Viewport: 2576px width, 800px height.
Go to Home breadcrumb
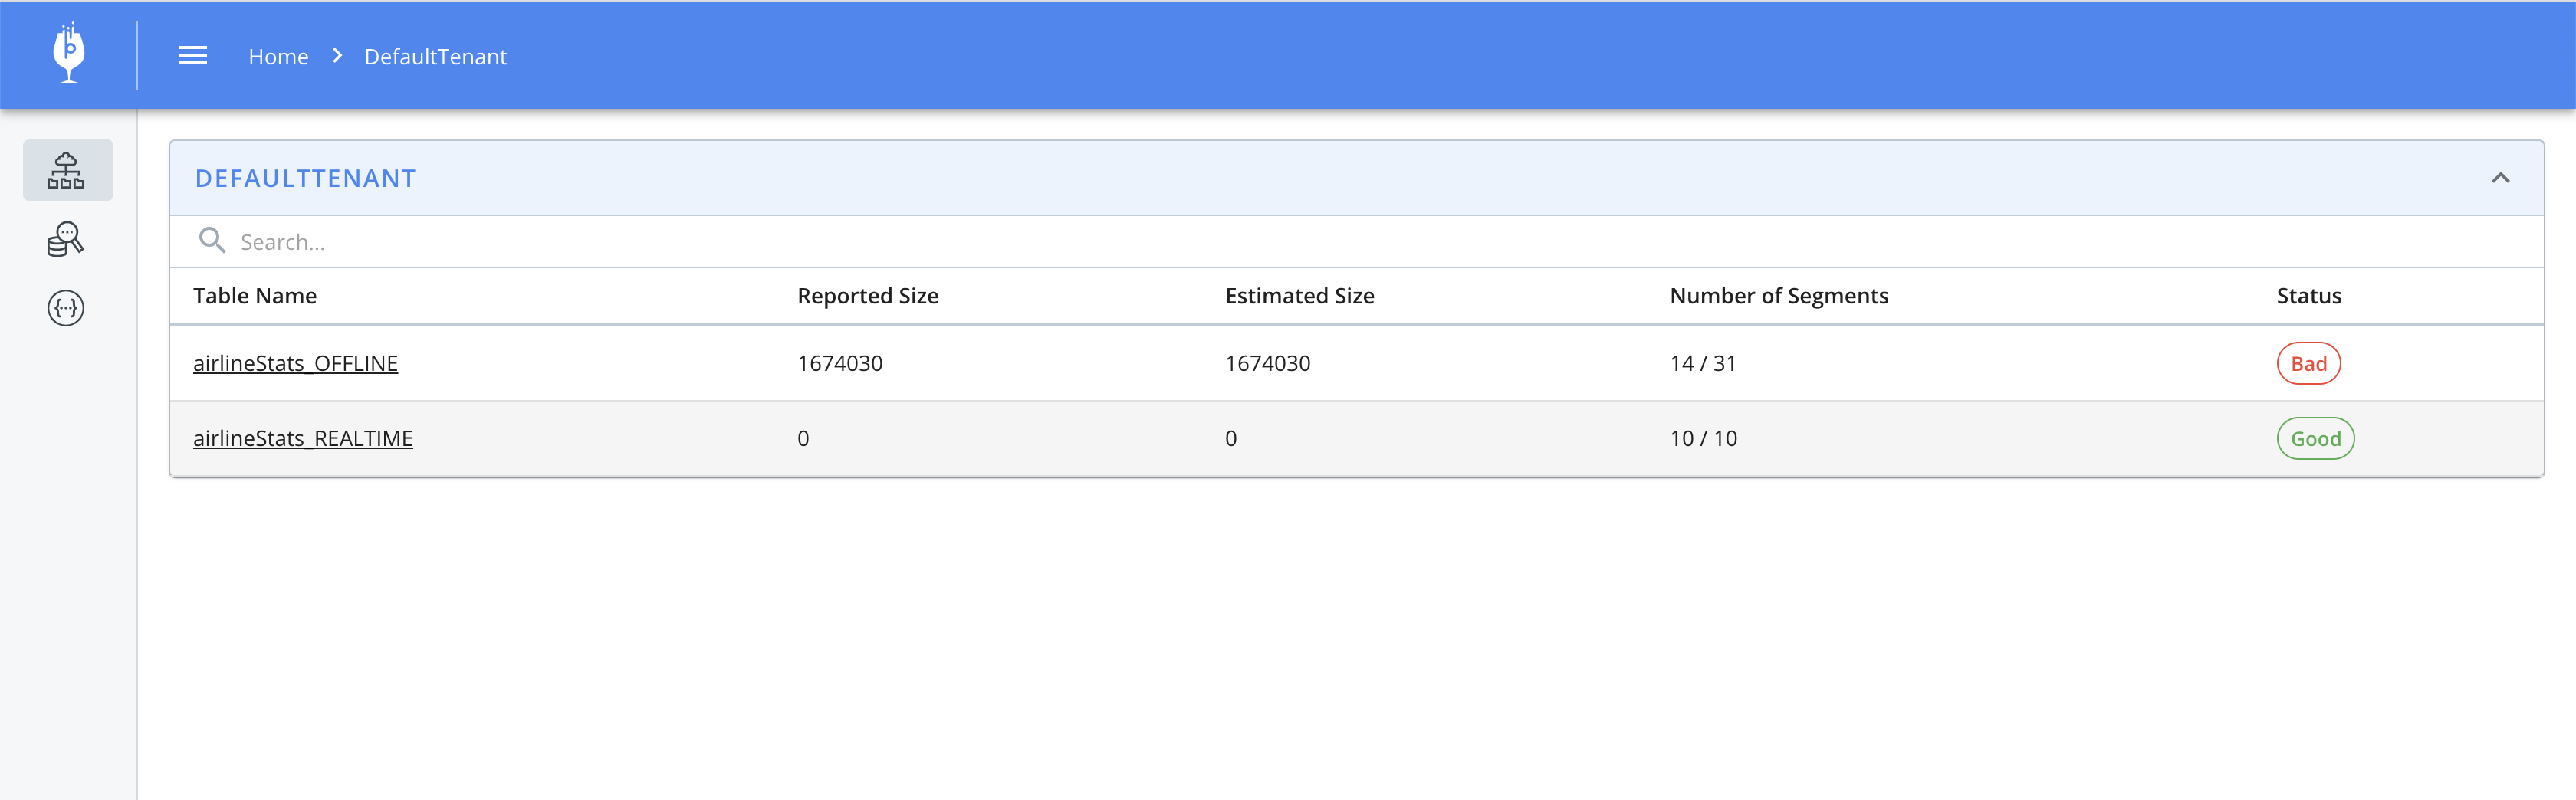[278, 57]
